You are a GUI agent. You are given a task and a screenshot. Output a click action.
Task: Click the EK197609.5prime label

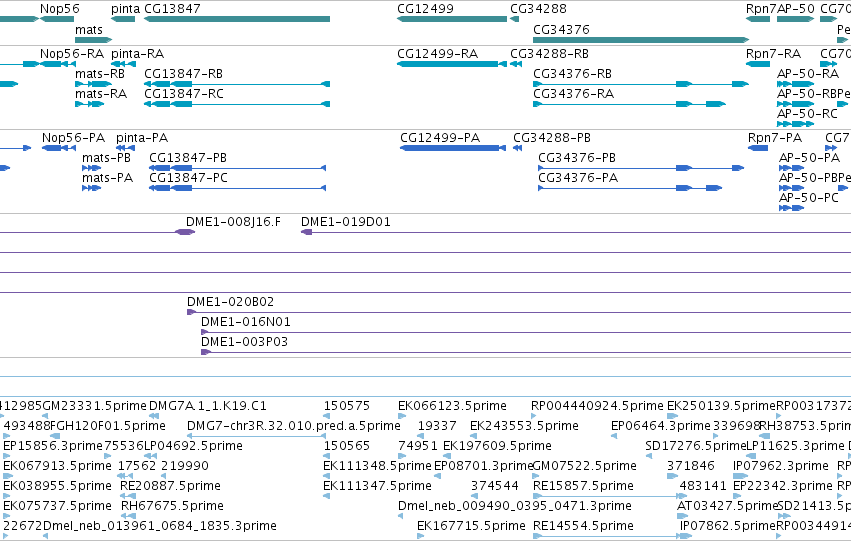(x=497, y=446)
